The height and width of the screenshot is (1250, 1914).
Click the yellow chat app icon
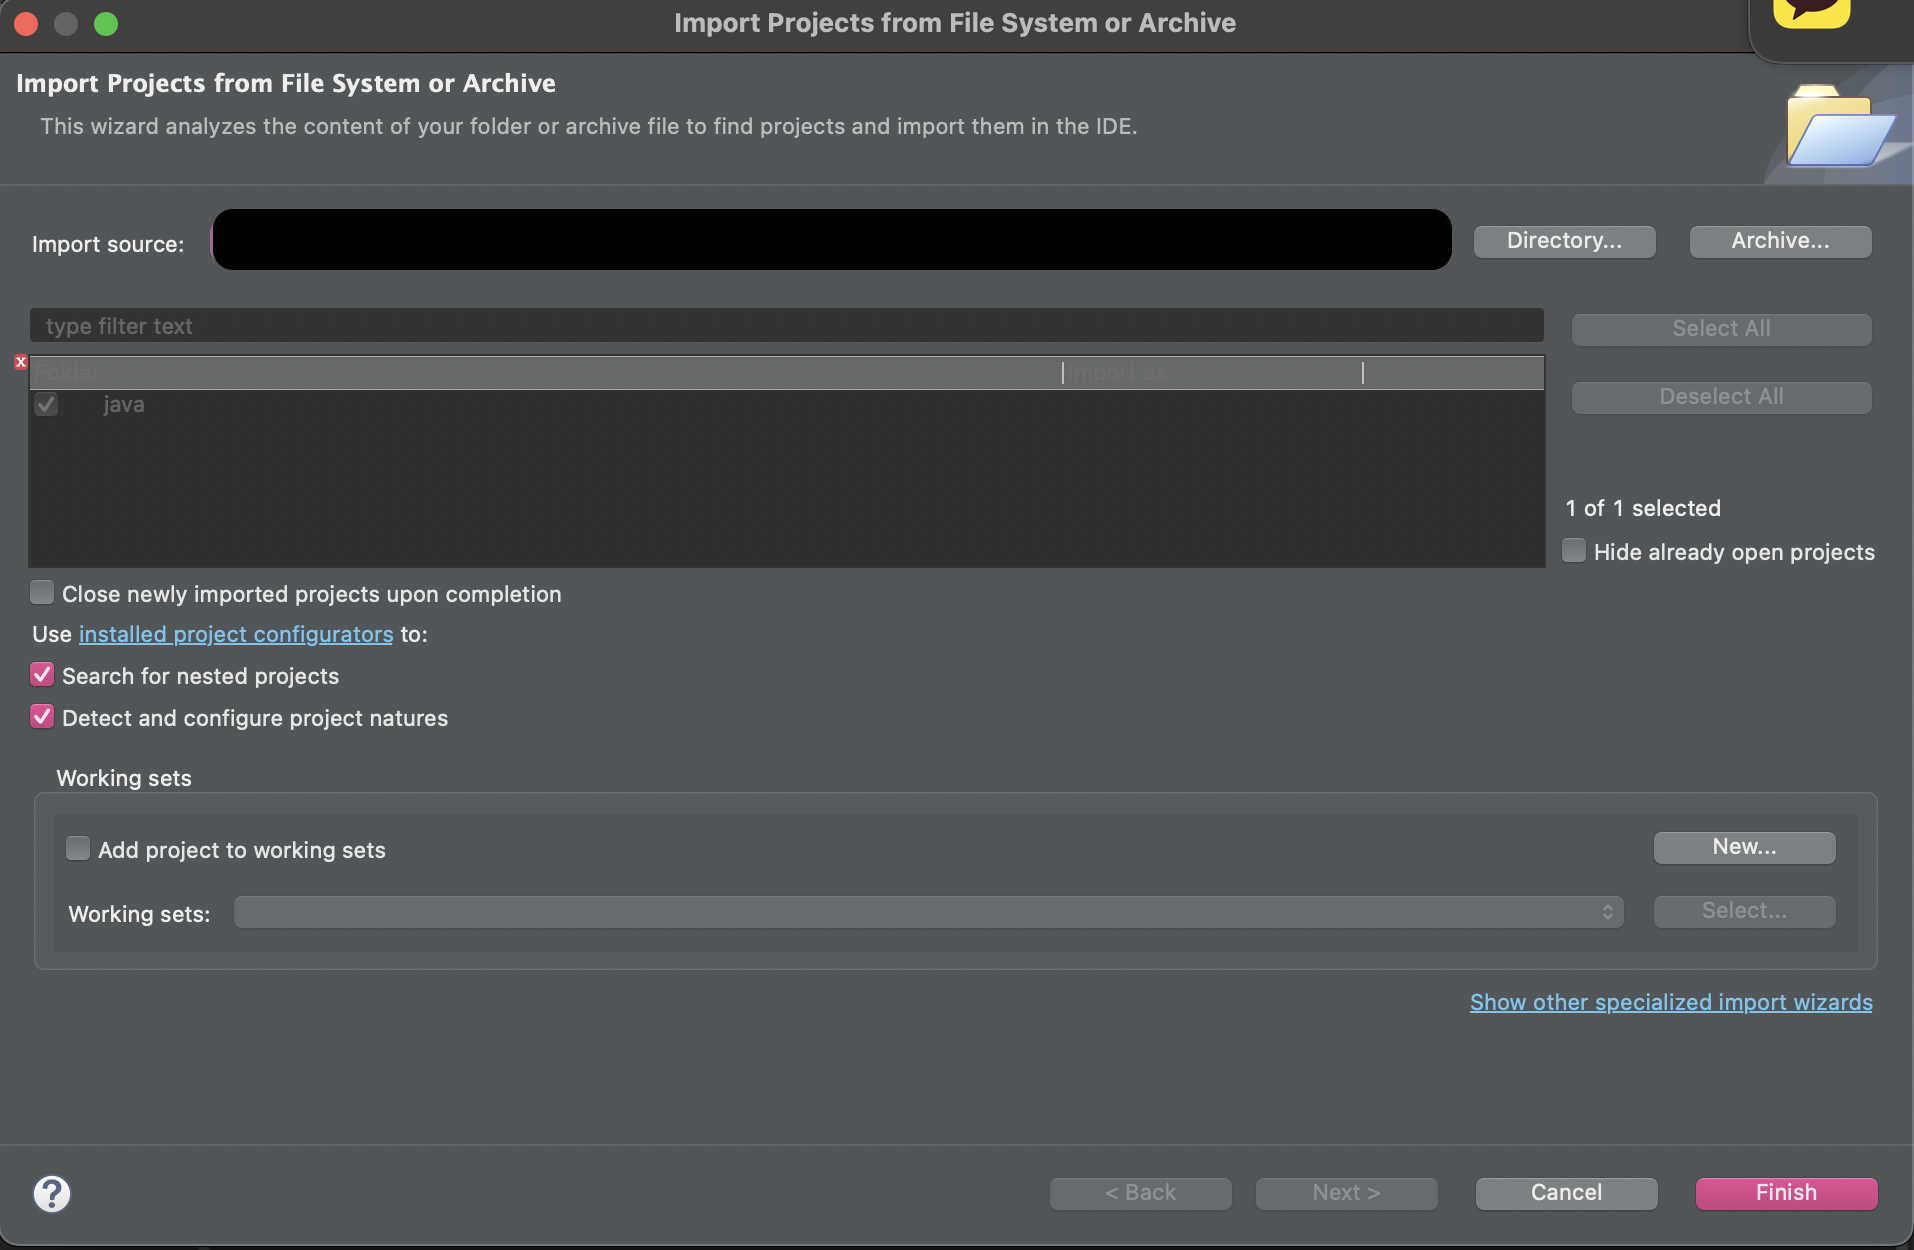tap(1811, 13)
